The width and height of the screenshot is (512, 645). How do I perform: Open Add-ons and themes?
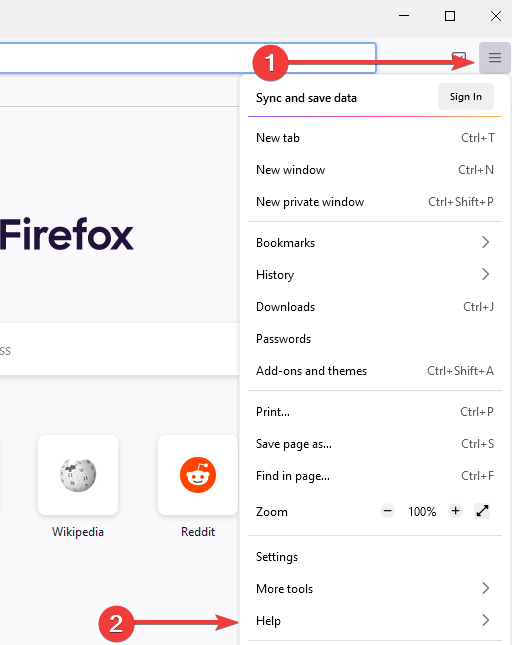pos(375,371)
